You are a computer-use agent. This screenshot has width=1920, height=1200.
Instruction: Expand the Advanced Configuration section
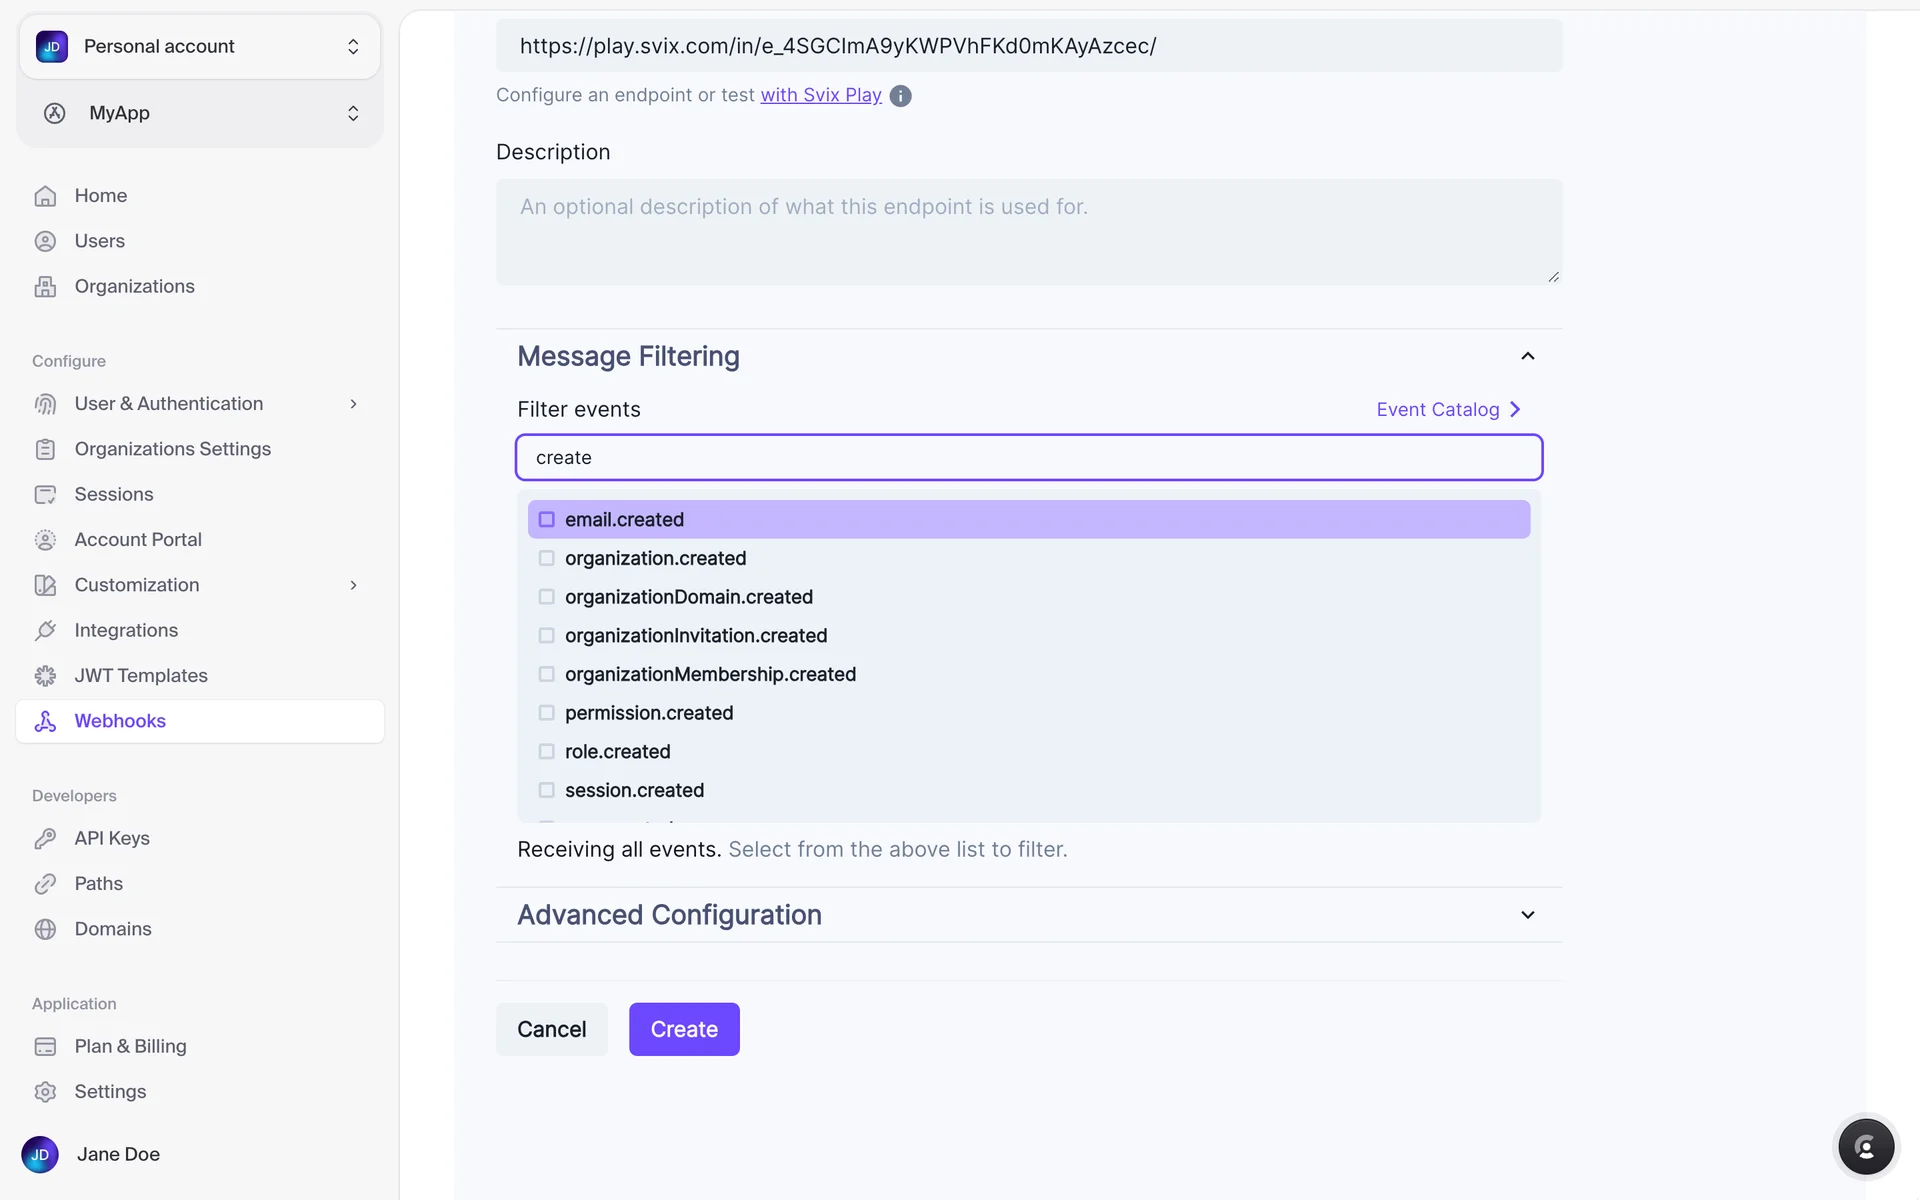(x=1527, y=915)
